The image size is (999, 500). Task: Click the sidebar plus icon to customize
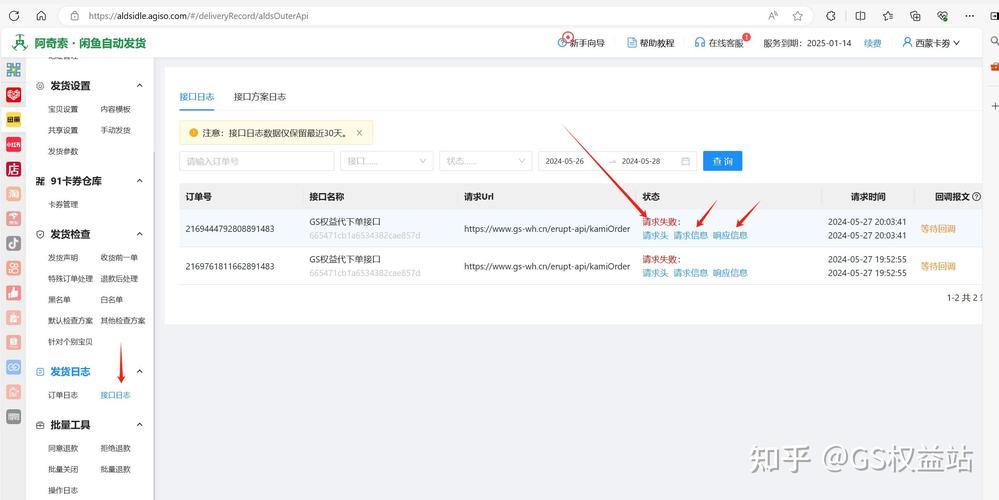994,104
